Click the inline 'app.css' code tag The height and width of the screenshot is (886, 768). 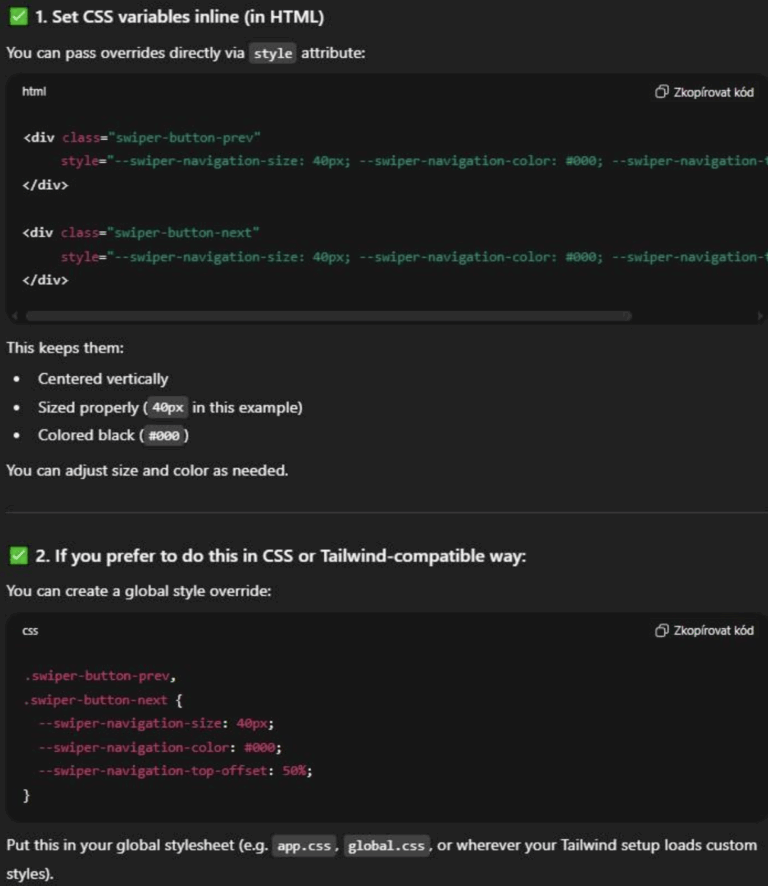(x=304, y=846)
